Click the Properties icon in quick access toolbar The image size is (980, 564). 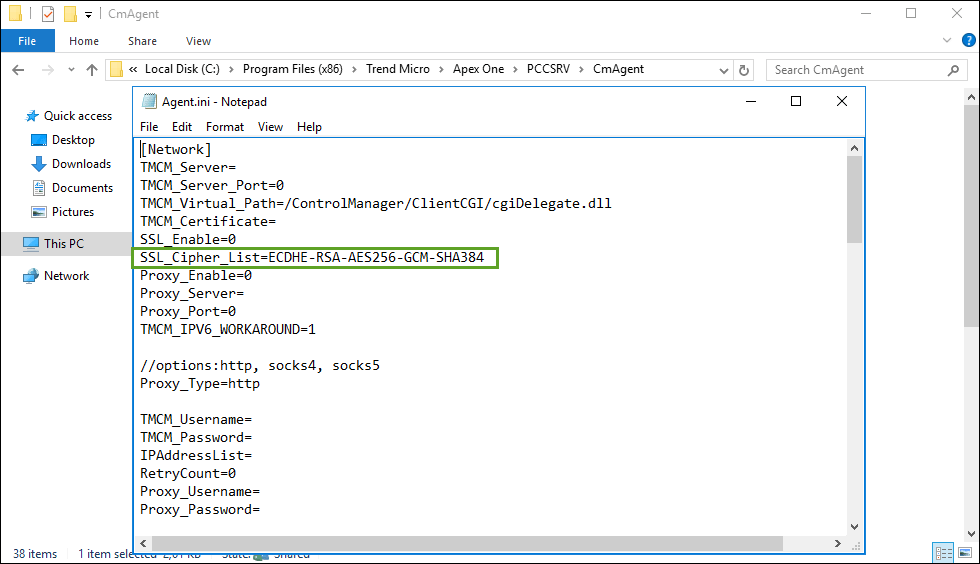[47, 14]
